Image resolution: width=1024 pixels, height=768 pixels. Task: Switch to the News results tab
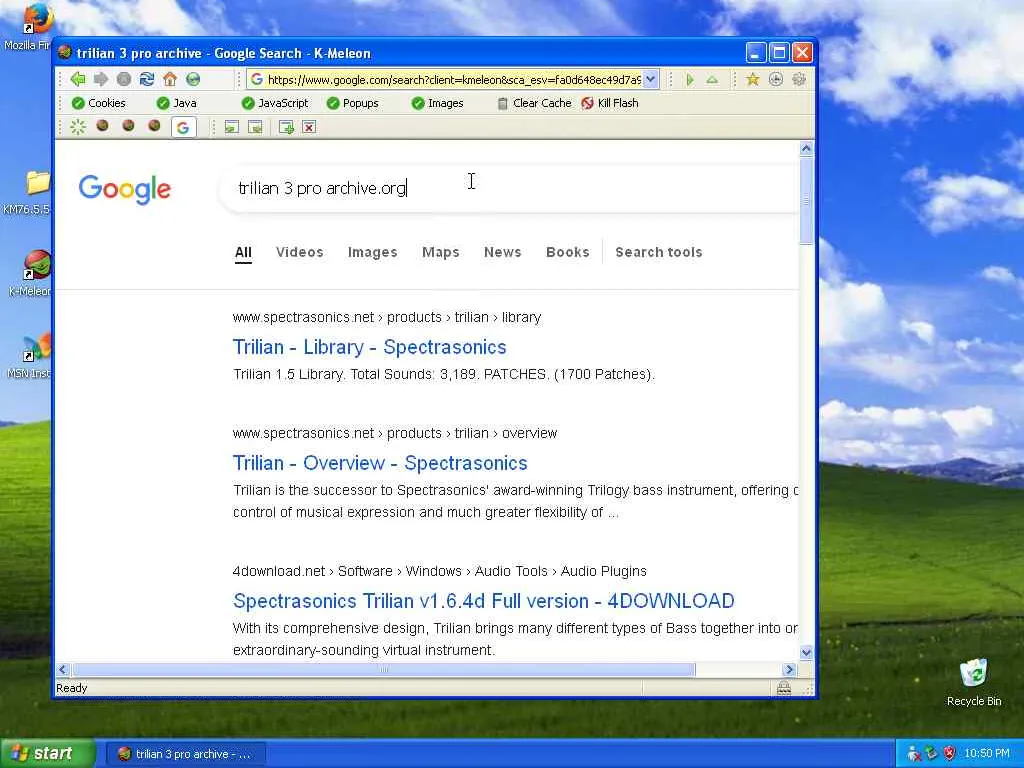tap(503, 252)
